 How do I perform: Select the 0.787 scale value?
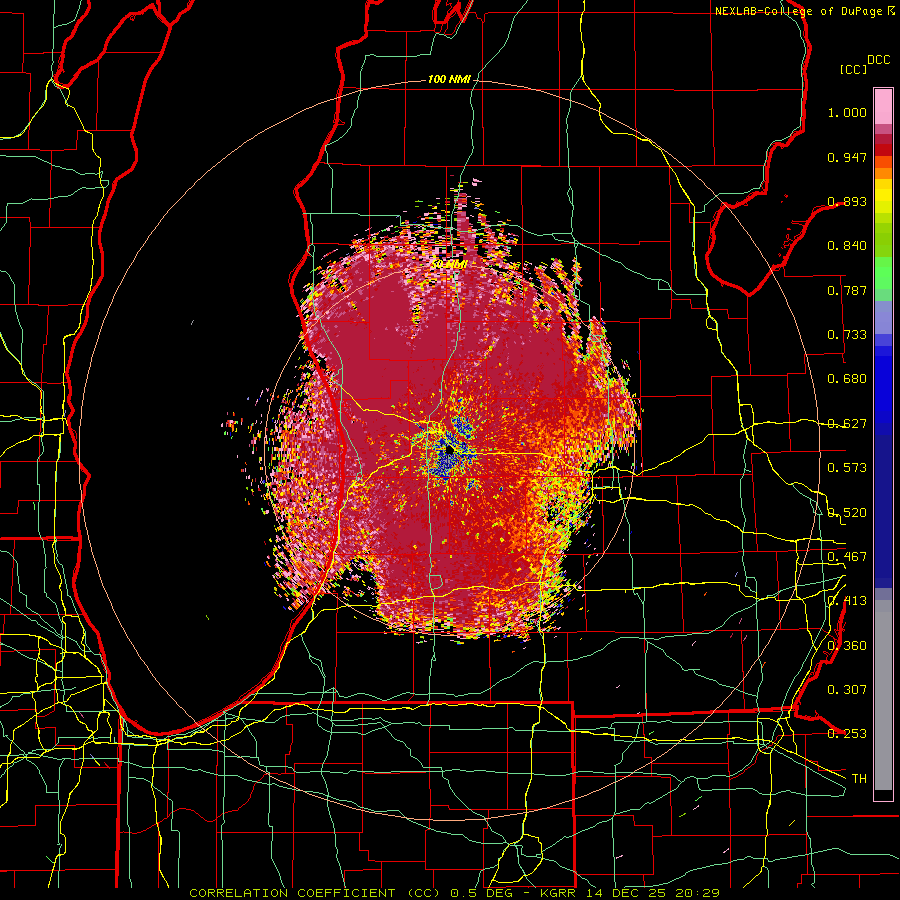pos(847,290)
